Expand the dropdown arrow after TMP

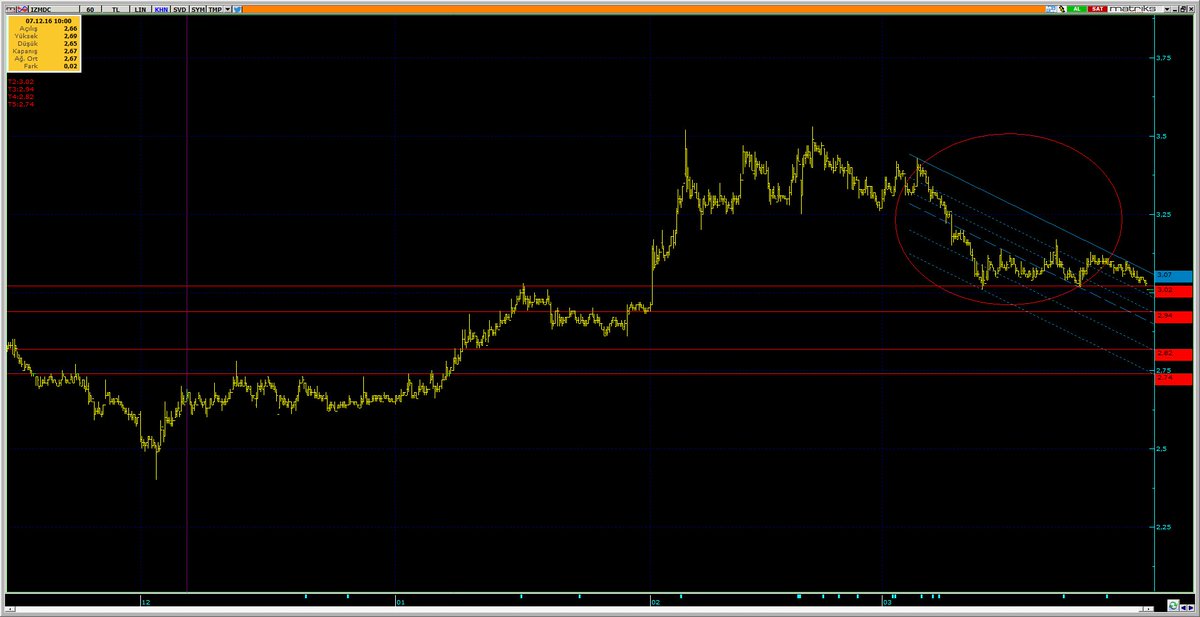(x=227, y=9)
